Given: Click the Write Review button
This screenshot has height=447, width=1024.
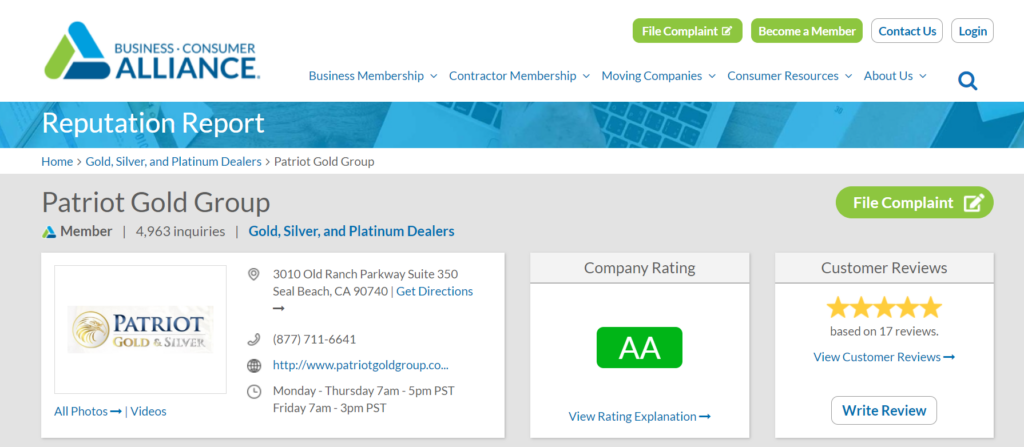Looking at the screenshot, I should click(x=884, y=410).
